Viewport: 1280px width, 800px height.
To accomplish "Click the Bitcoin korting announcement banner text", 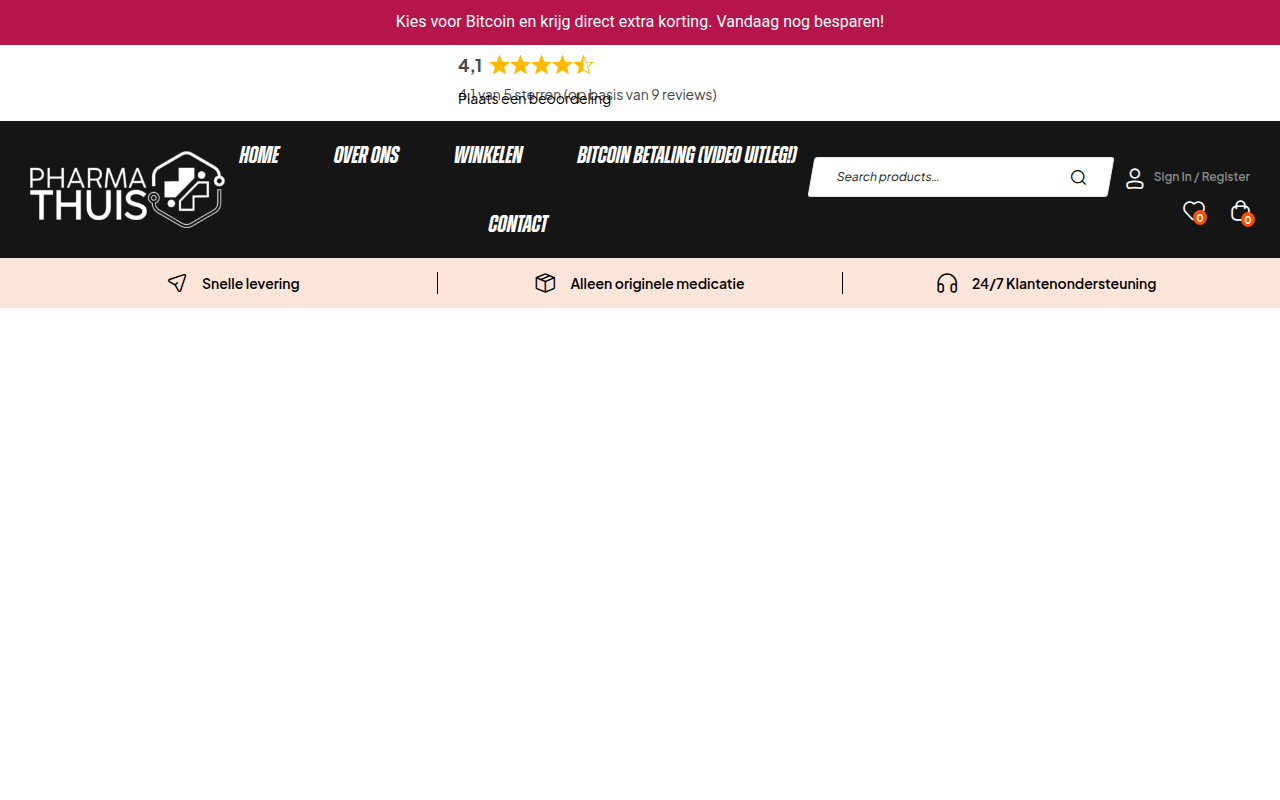I will (640, 22).
